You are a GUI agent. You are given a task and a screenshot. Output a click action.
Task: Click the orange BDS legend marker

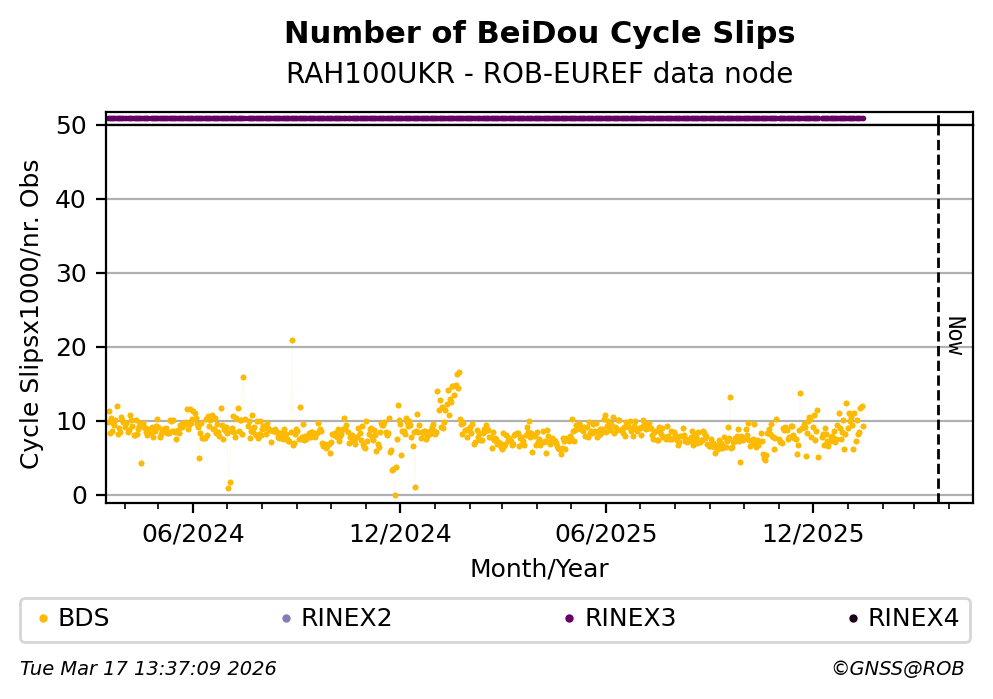[43, 618]
